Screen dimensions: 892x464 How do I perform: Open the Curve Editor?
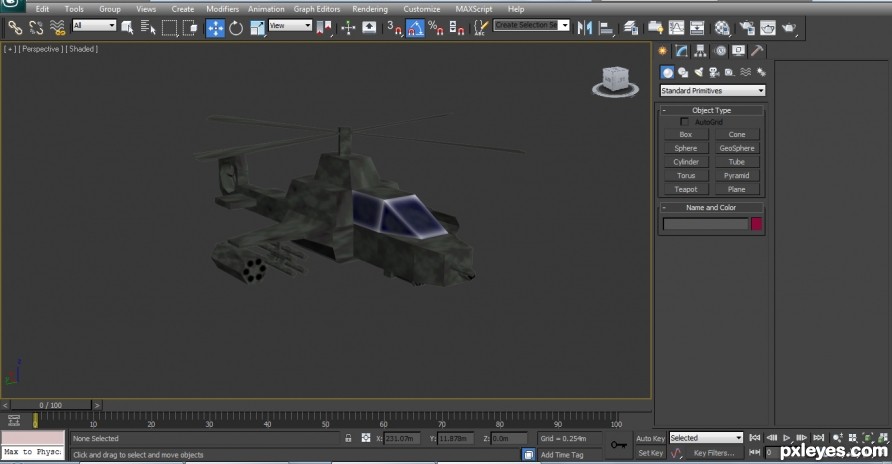pos(676,27)
